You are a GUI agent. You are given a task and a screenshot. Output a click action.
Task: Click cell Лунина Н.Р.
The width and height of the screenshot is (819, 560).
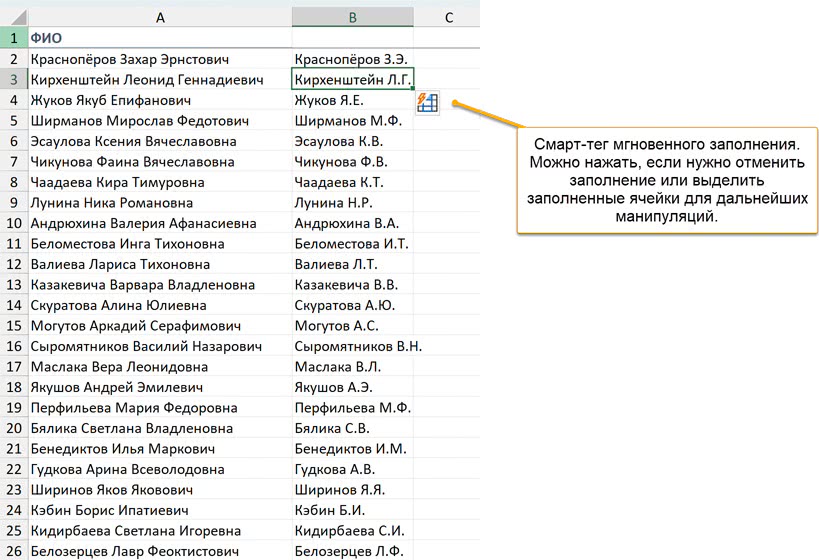(353, 203)
